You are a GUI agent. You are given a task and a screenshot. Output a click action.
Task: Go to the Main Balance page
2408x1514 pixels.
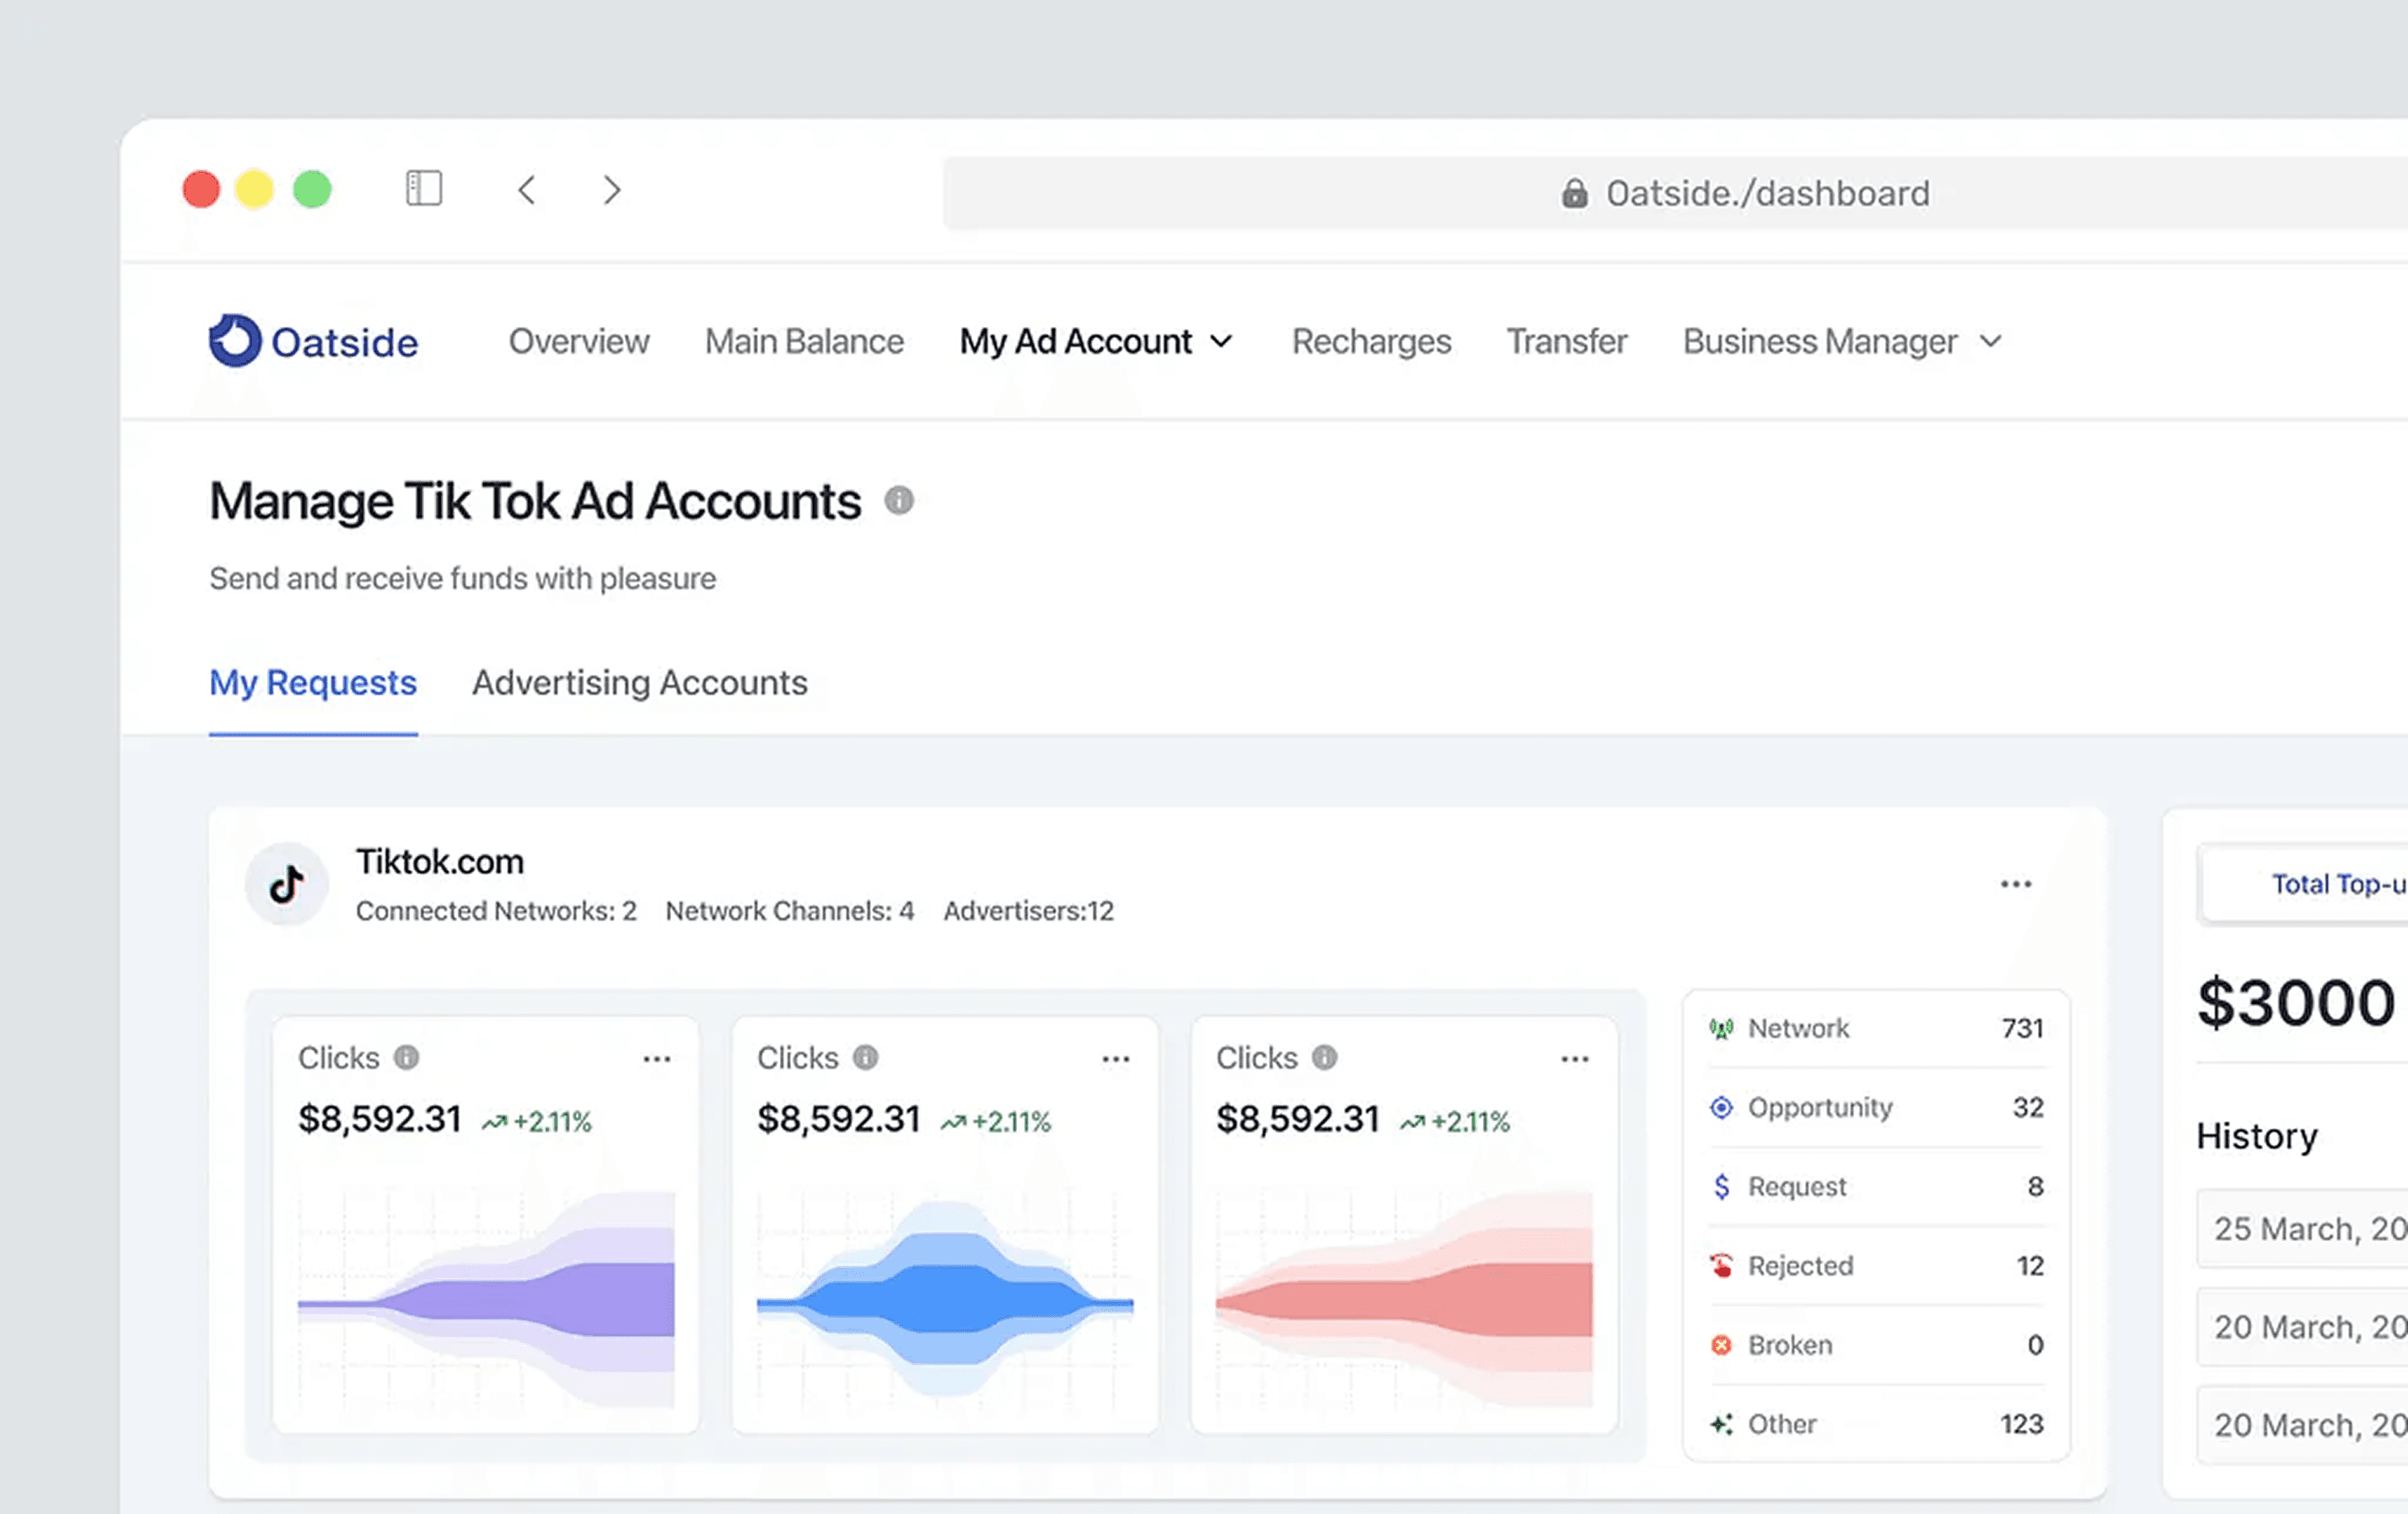(804, 342)
